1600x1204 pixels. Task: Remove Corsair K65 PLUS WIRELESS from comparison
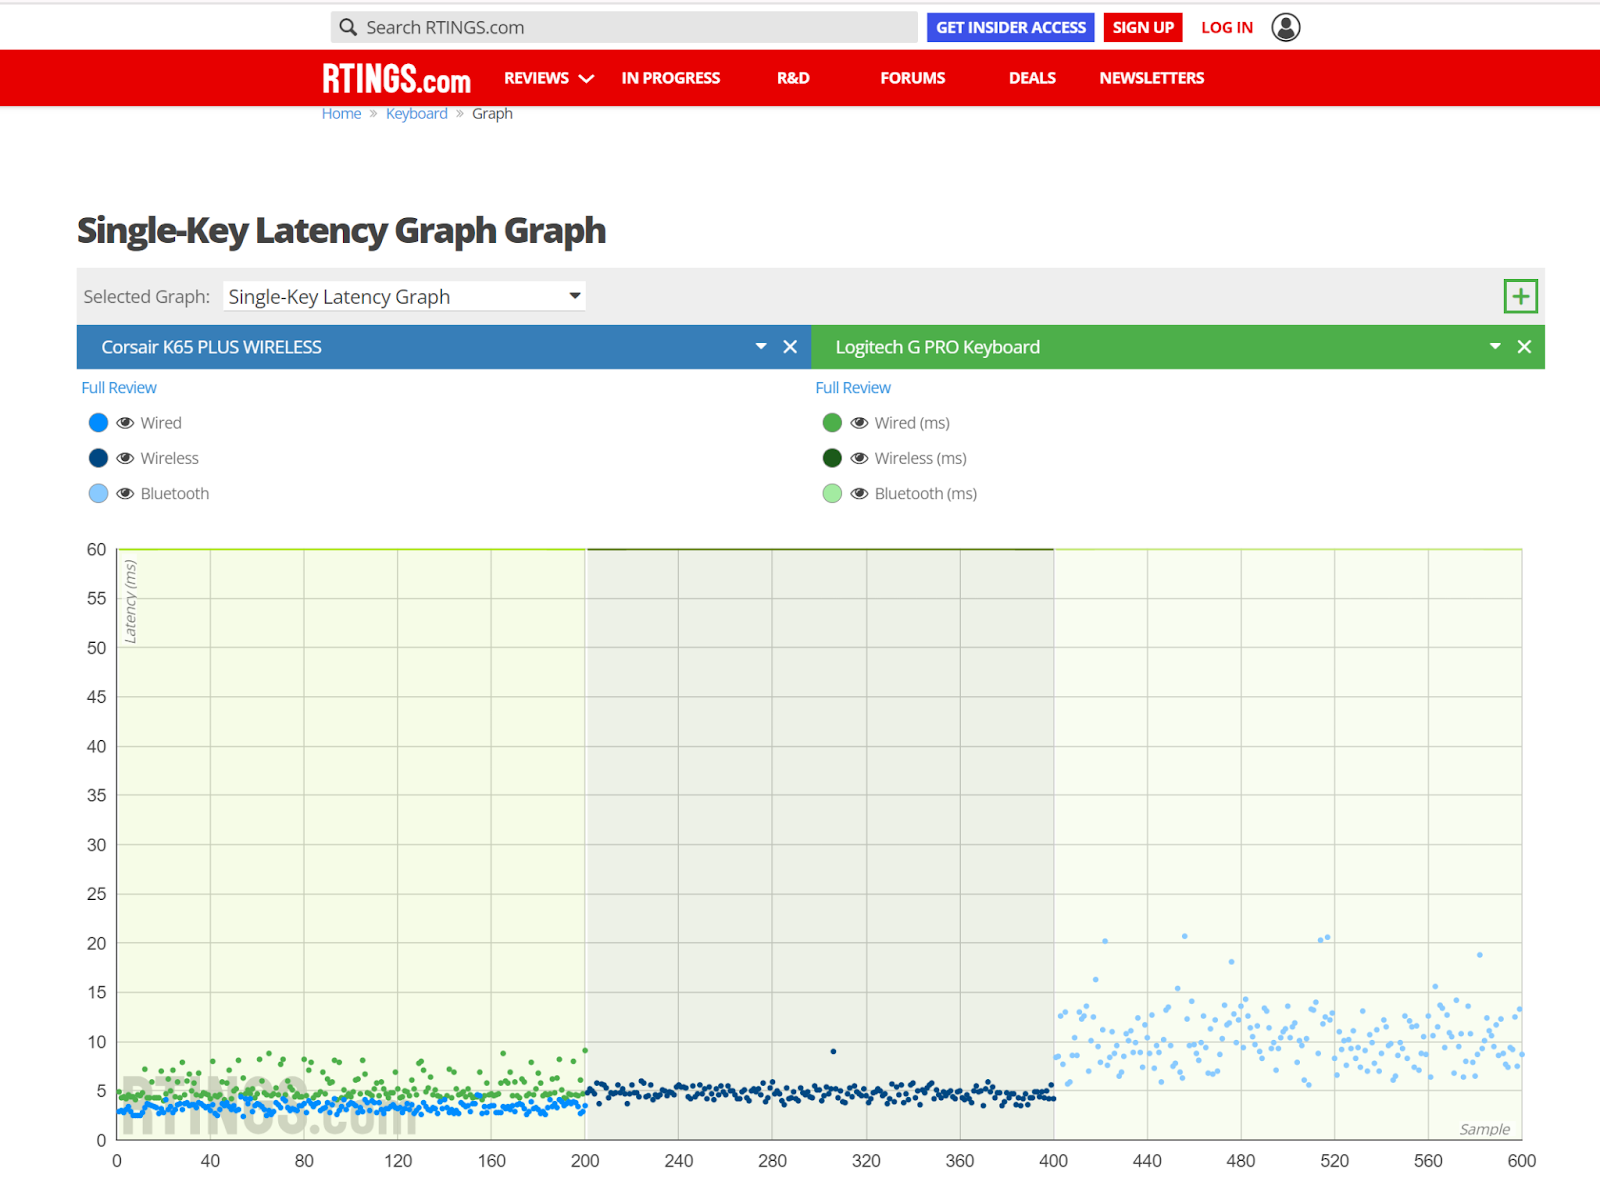(x=790, y=347)
